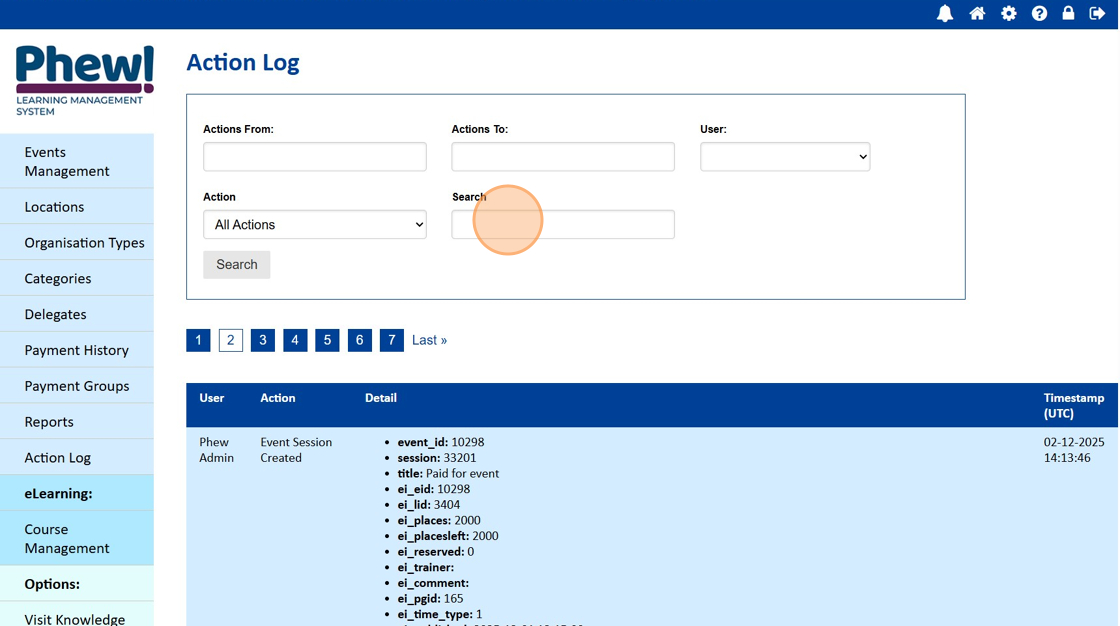Open the settings gear icon

coord(1009,14)
